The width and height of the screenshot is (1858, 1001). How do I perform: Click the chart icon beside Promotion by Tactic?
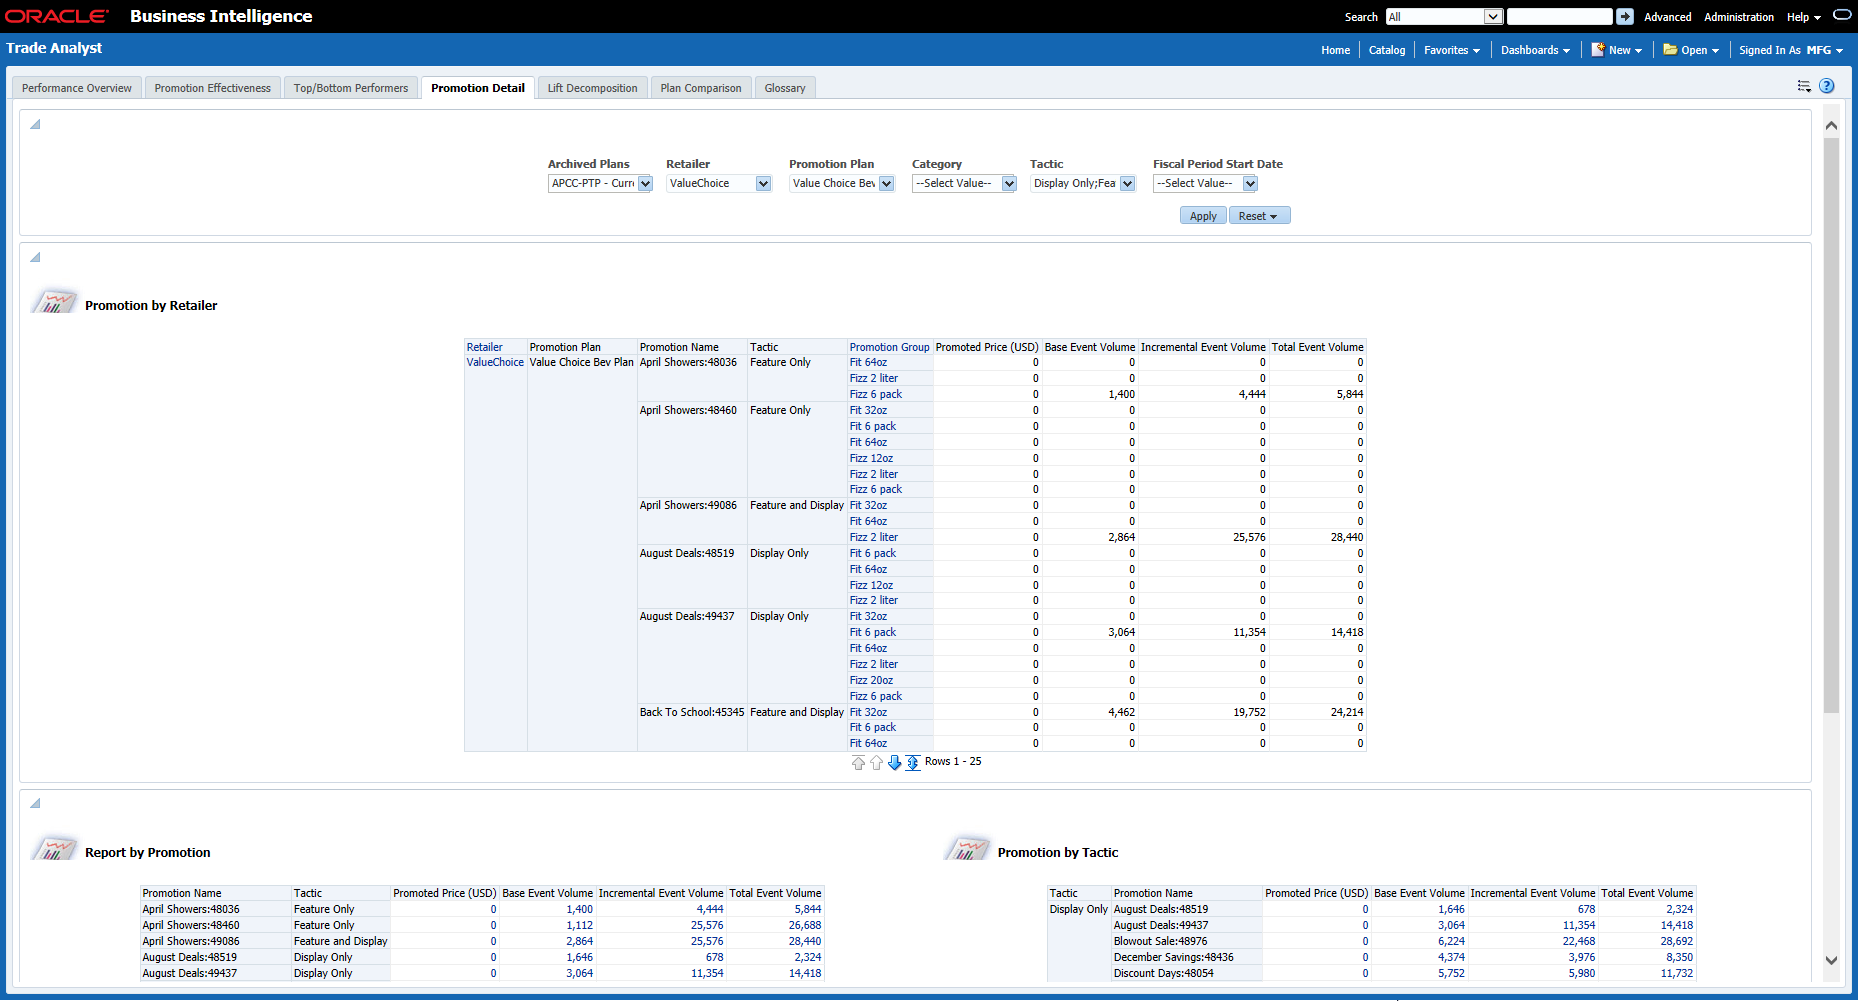point(968,848)
